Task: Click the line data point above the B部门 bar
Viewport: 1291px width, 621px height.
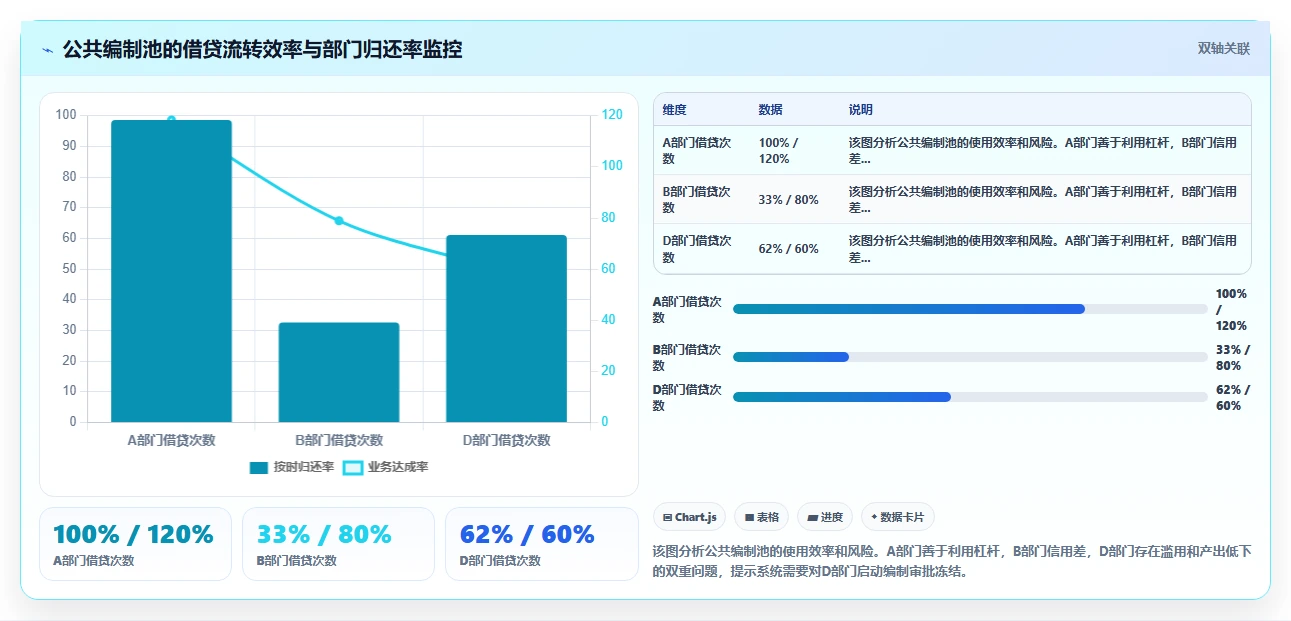Action: pos(339,221)
